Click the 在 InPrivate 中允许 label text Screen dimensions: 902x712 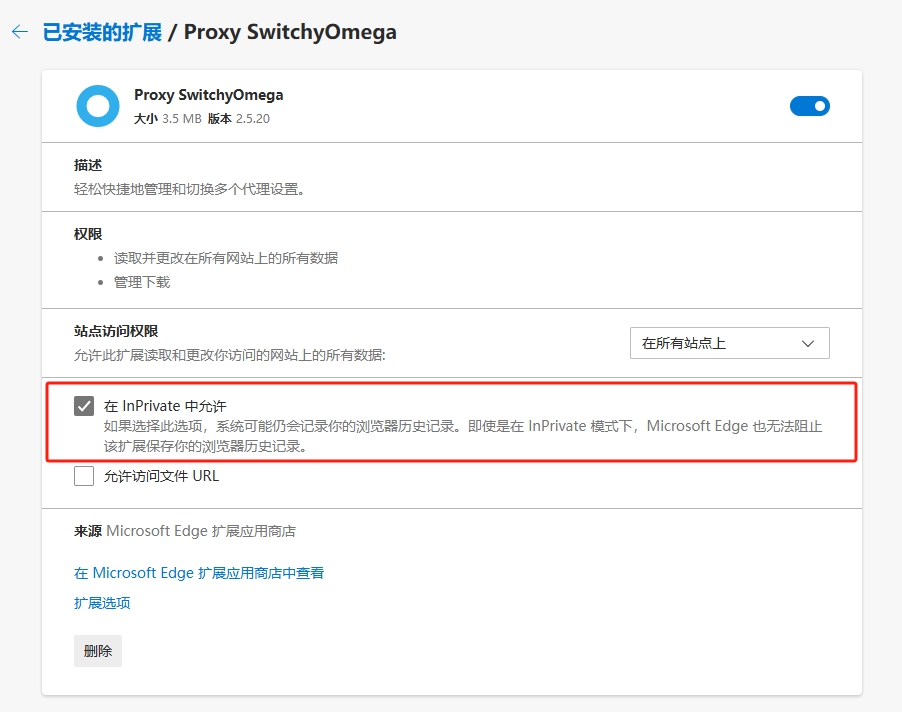coord(165,406)
